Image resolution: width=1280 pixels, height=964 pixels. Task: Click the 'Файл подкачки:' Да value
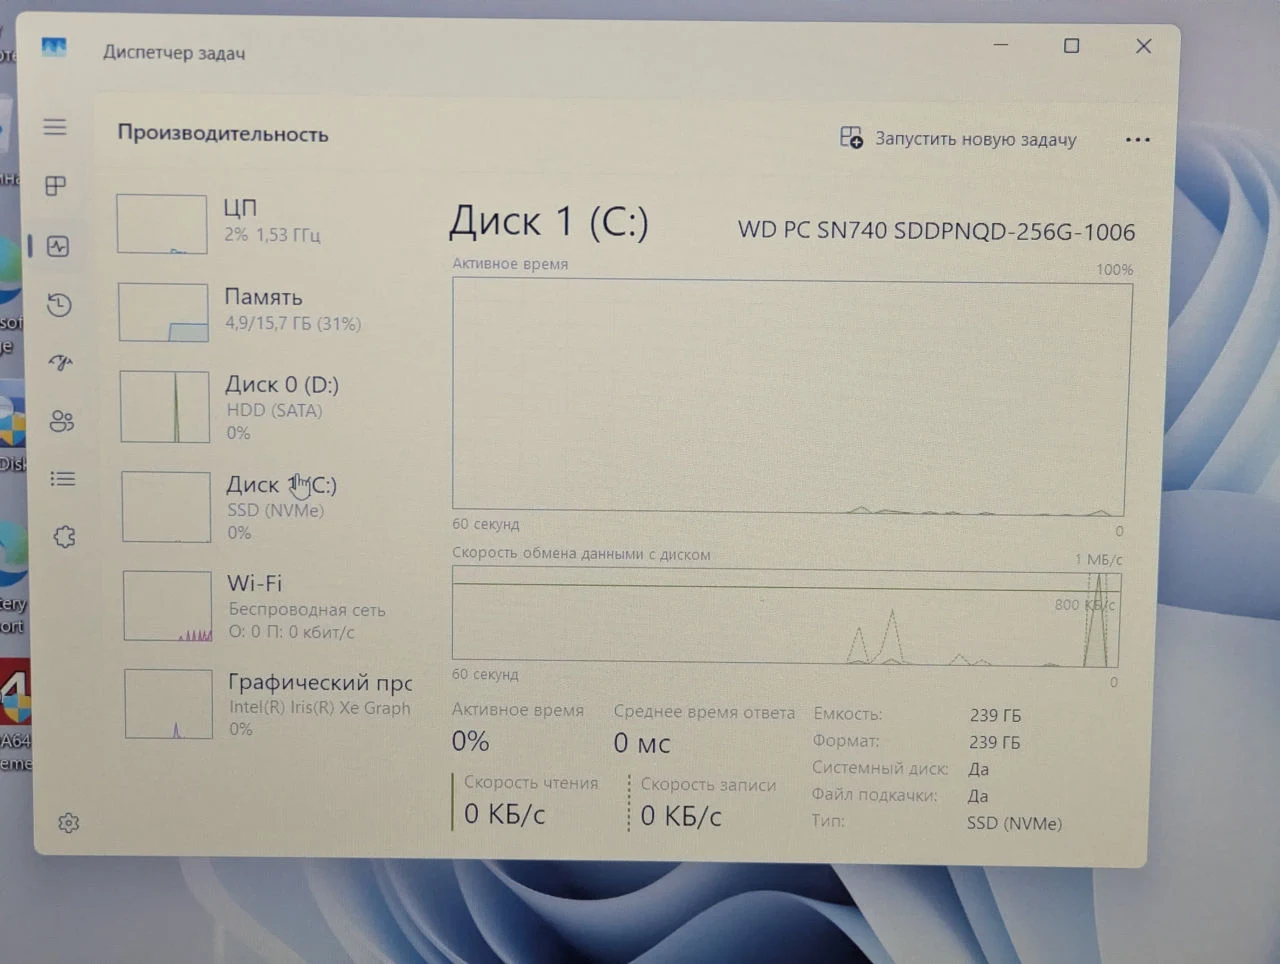click(x=978, y=796)
